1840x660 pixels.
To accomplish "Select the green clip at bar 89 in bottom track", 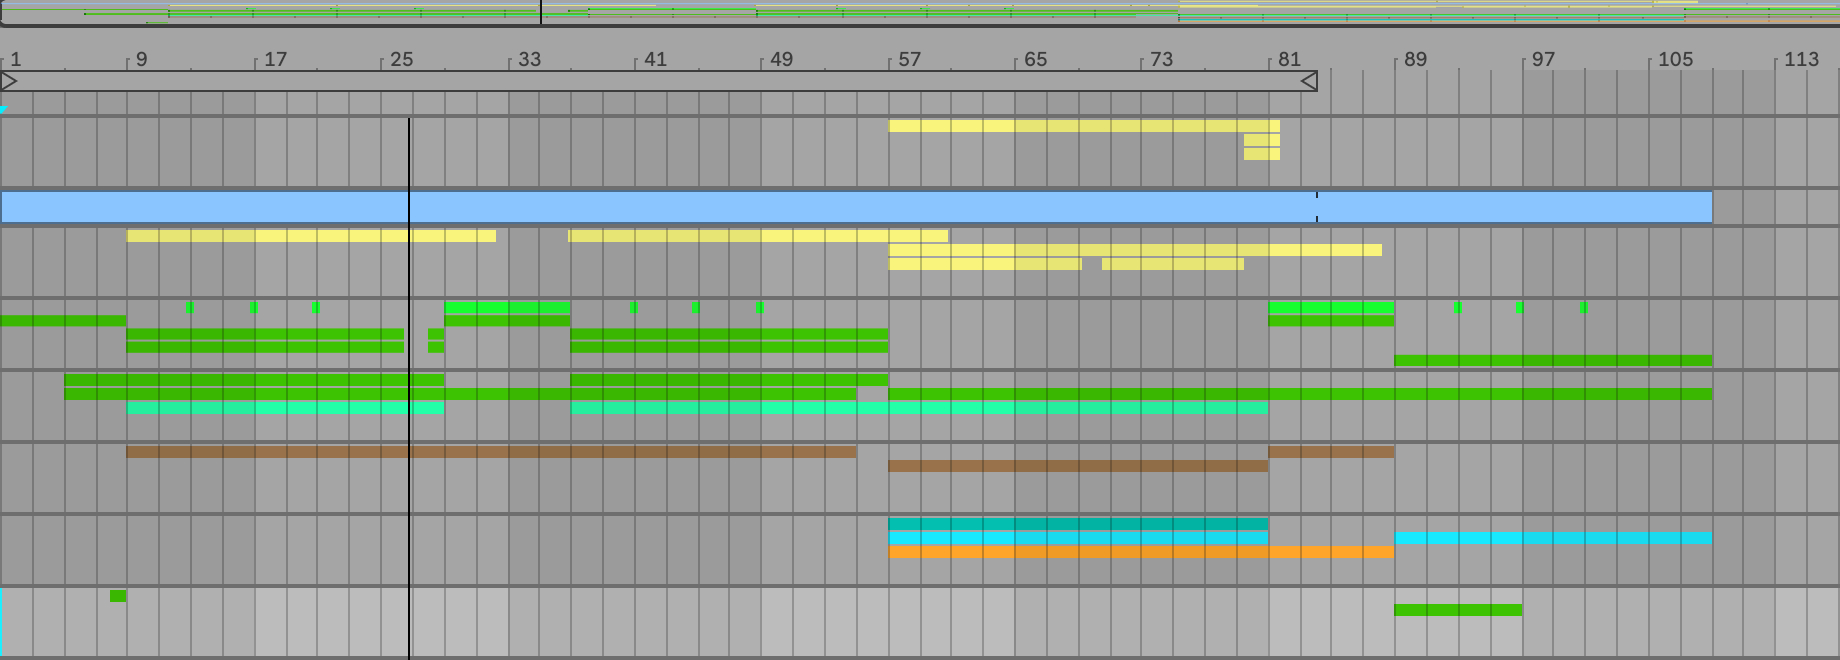I will [x=1458, y=610].
